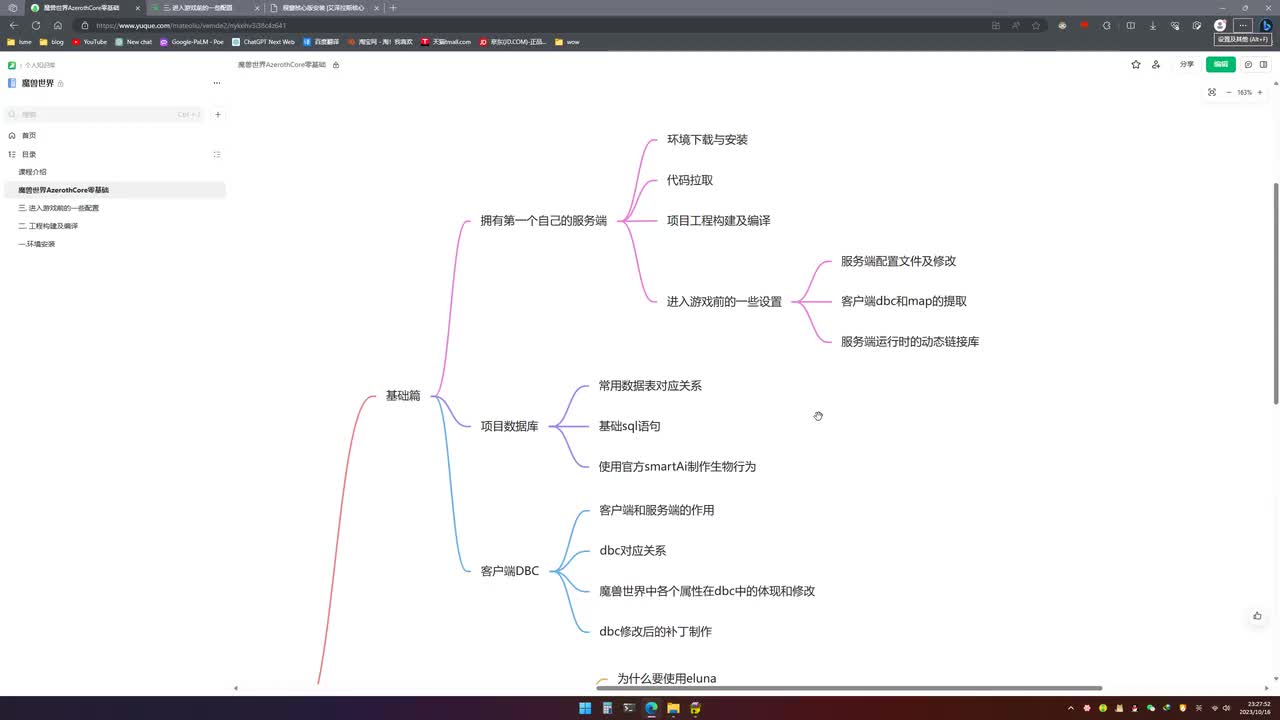This screenshot has height=720, width=1280.
Task: Click the horizontal scrollbar of the mind map
Action: click(x=849, y=688)
